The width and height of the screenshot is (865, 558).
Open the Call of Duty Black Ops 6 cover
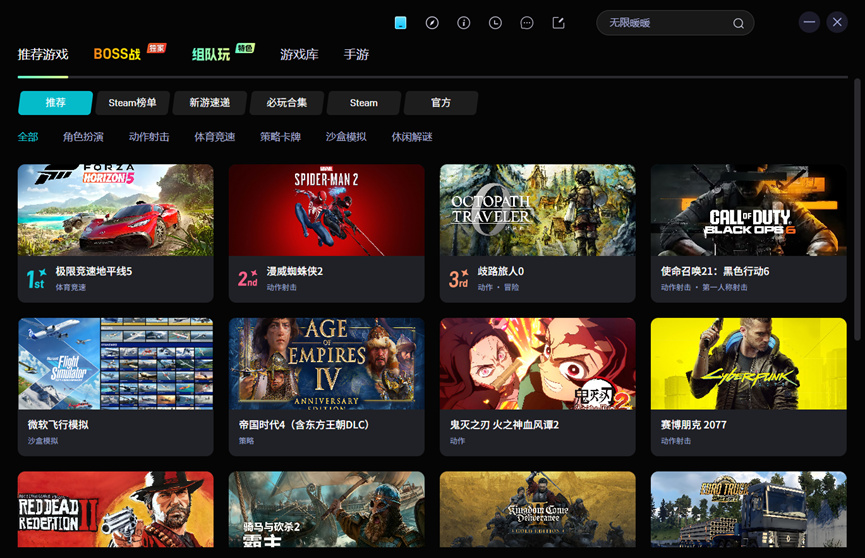[749, 210]
